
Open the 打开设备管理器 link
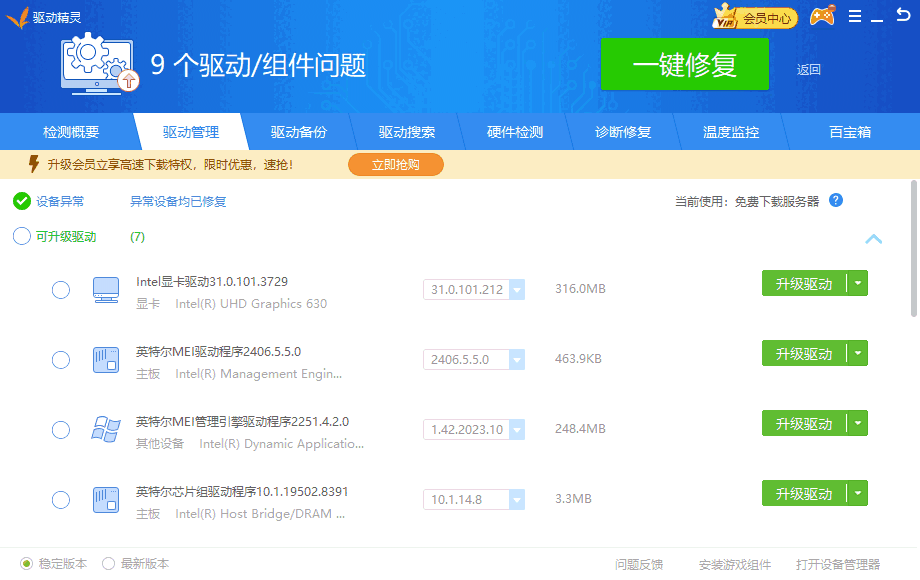pos(838,565)
